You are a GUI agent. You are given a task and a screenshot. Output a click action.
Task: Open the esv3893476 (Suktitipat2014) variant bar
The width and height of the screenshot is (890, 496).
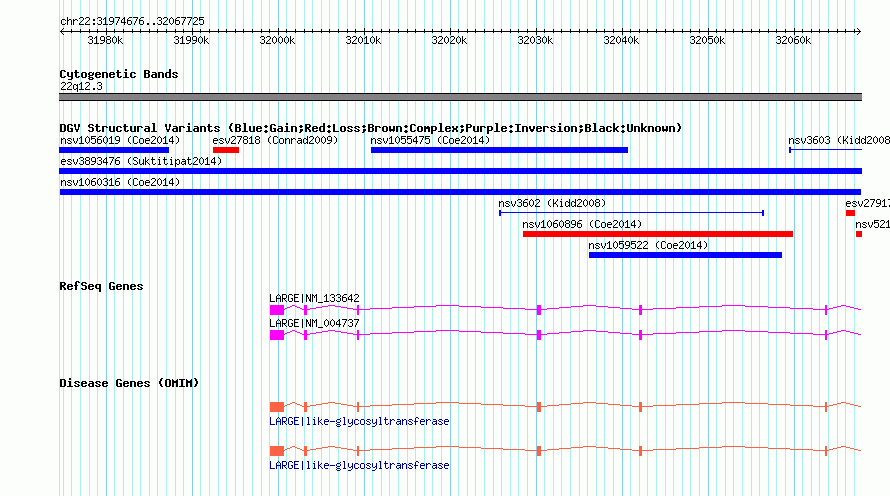point(460,171)
